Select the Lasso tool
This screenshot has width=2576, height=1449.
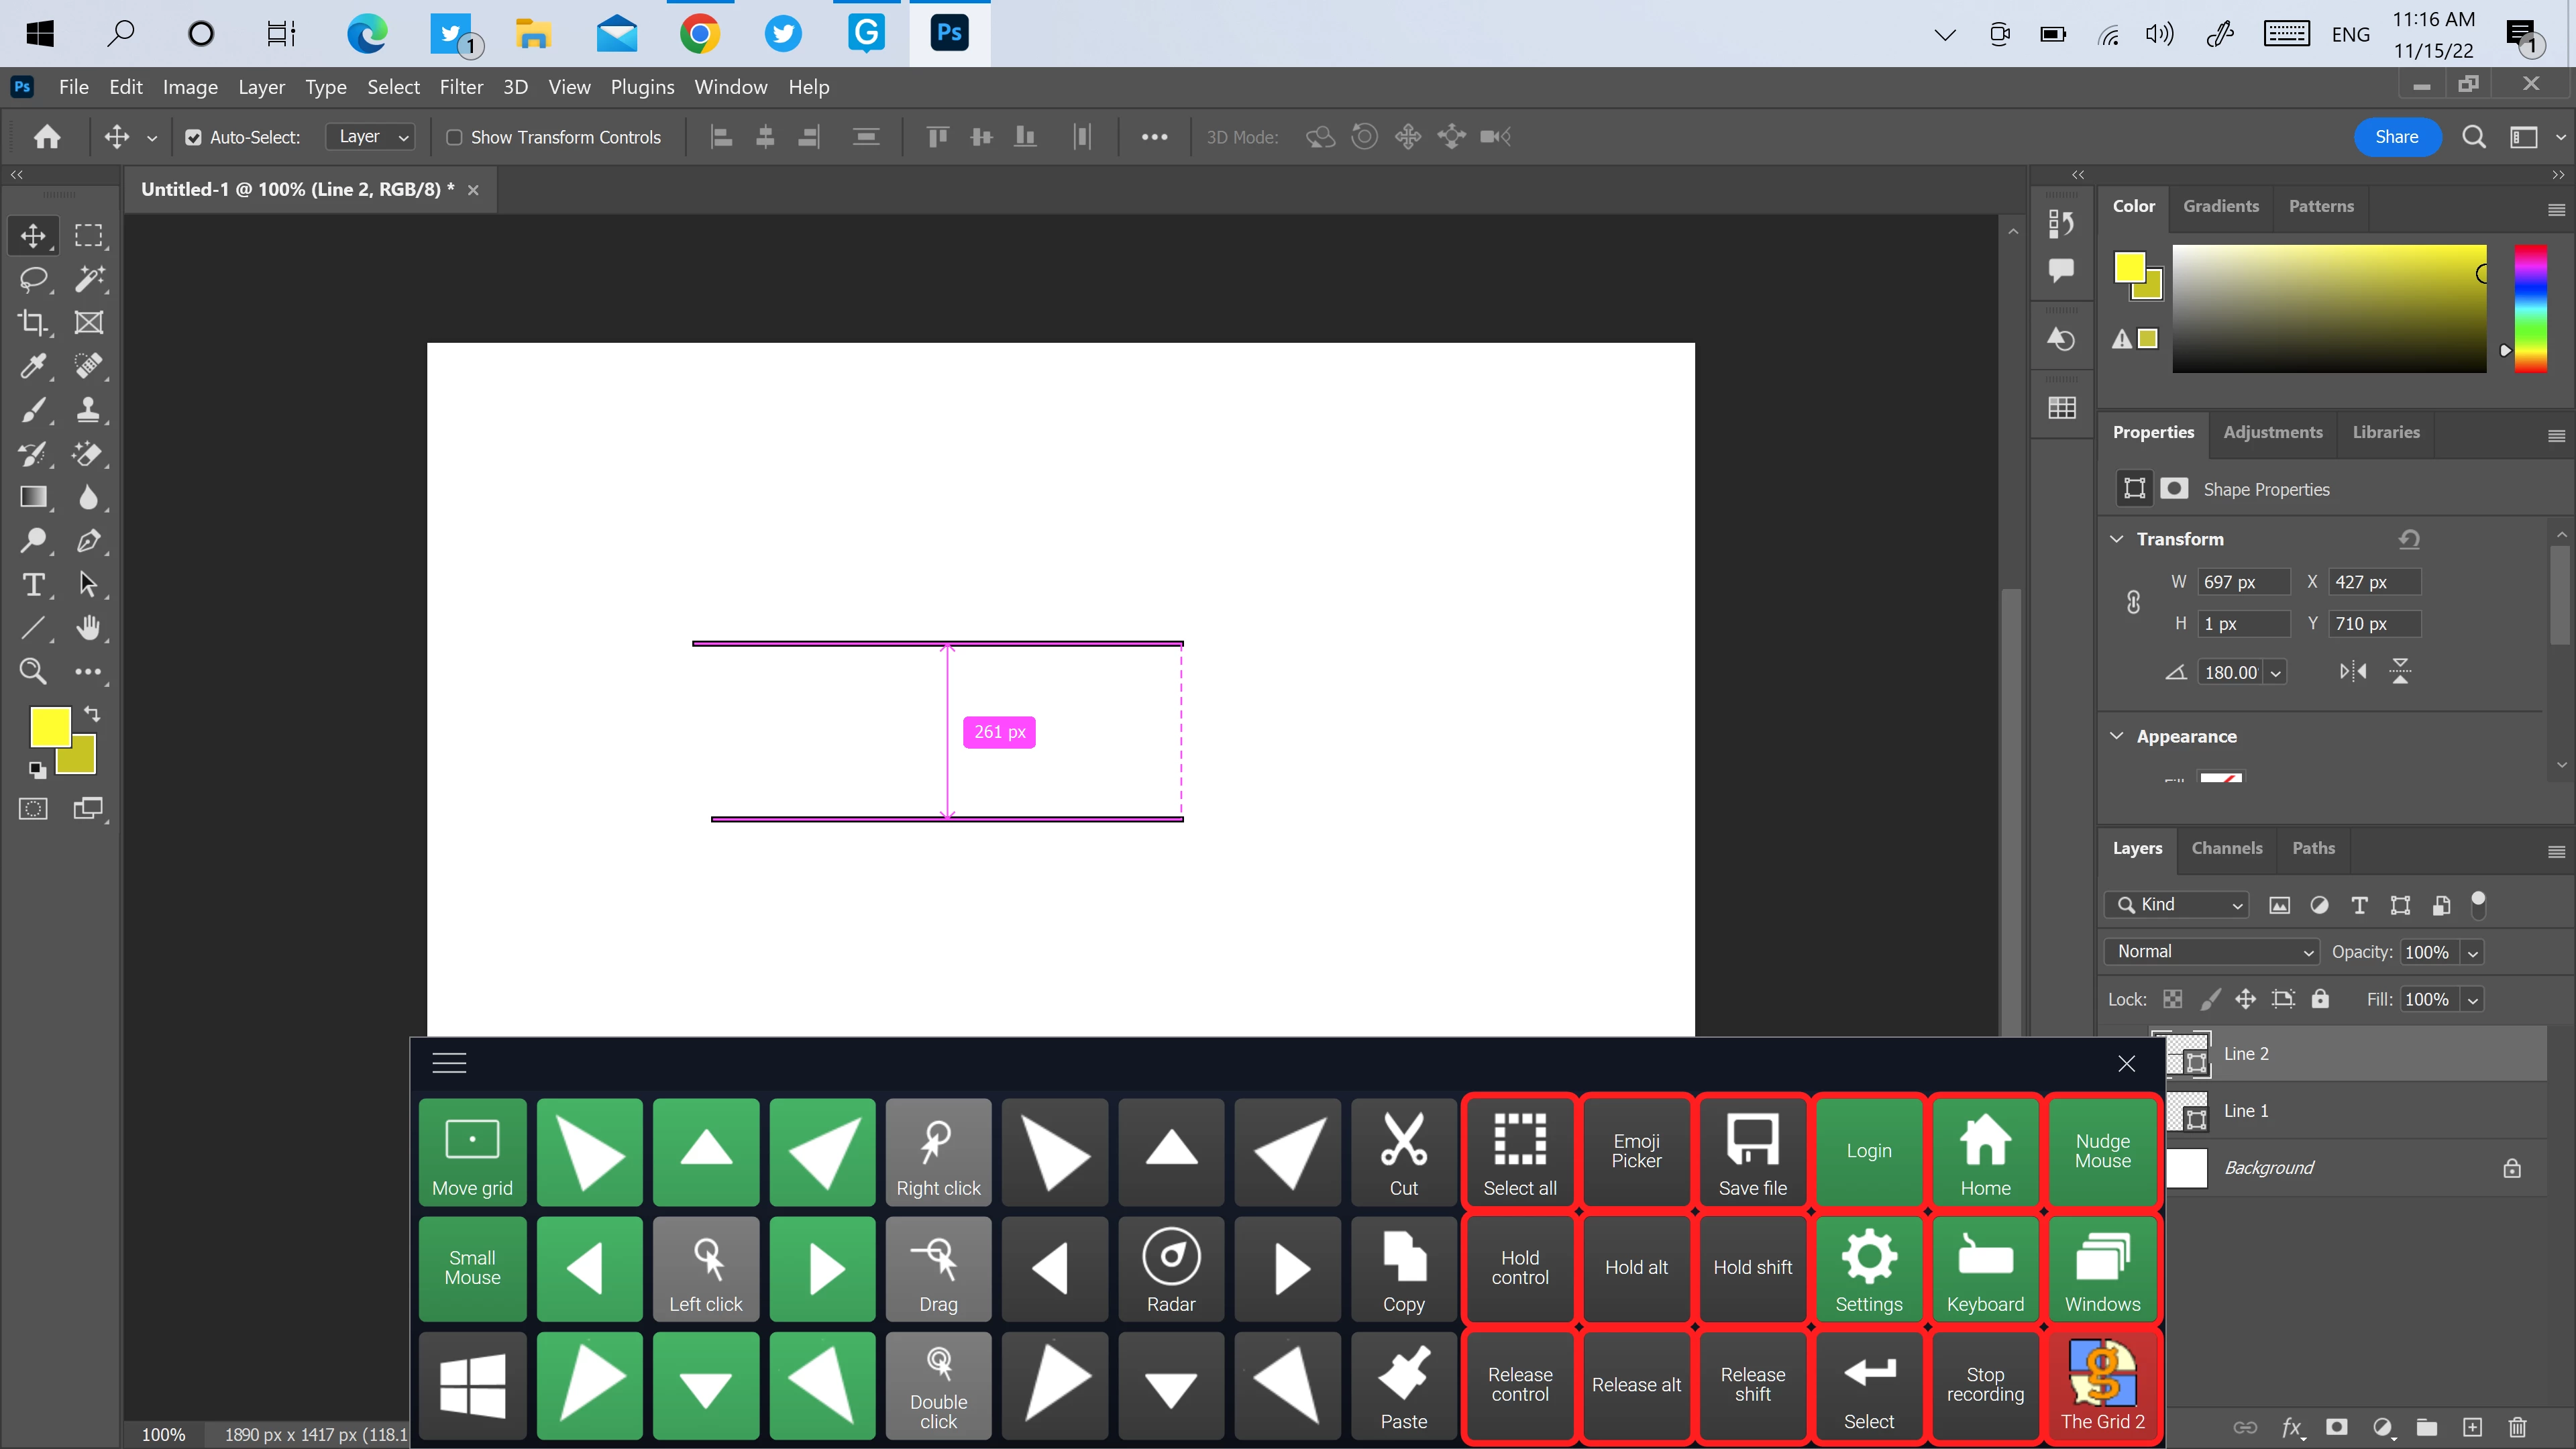[x=33, y=279]
